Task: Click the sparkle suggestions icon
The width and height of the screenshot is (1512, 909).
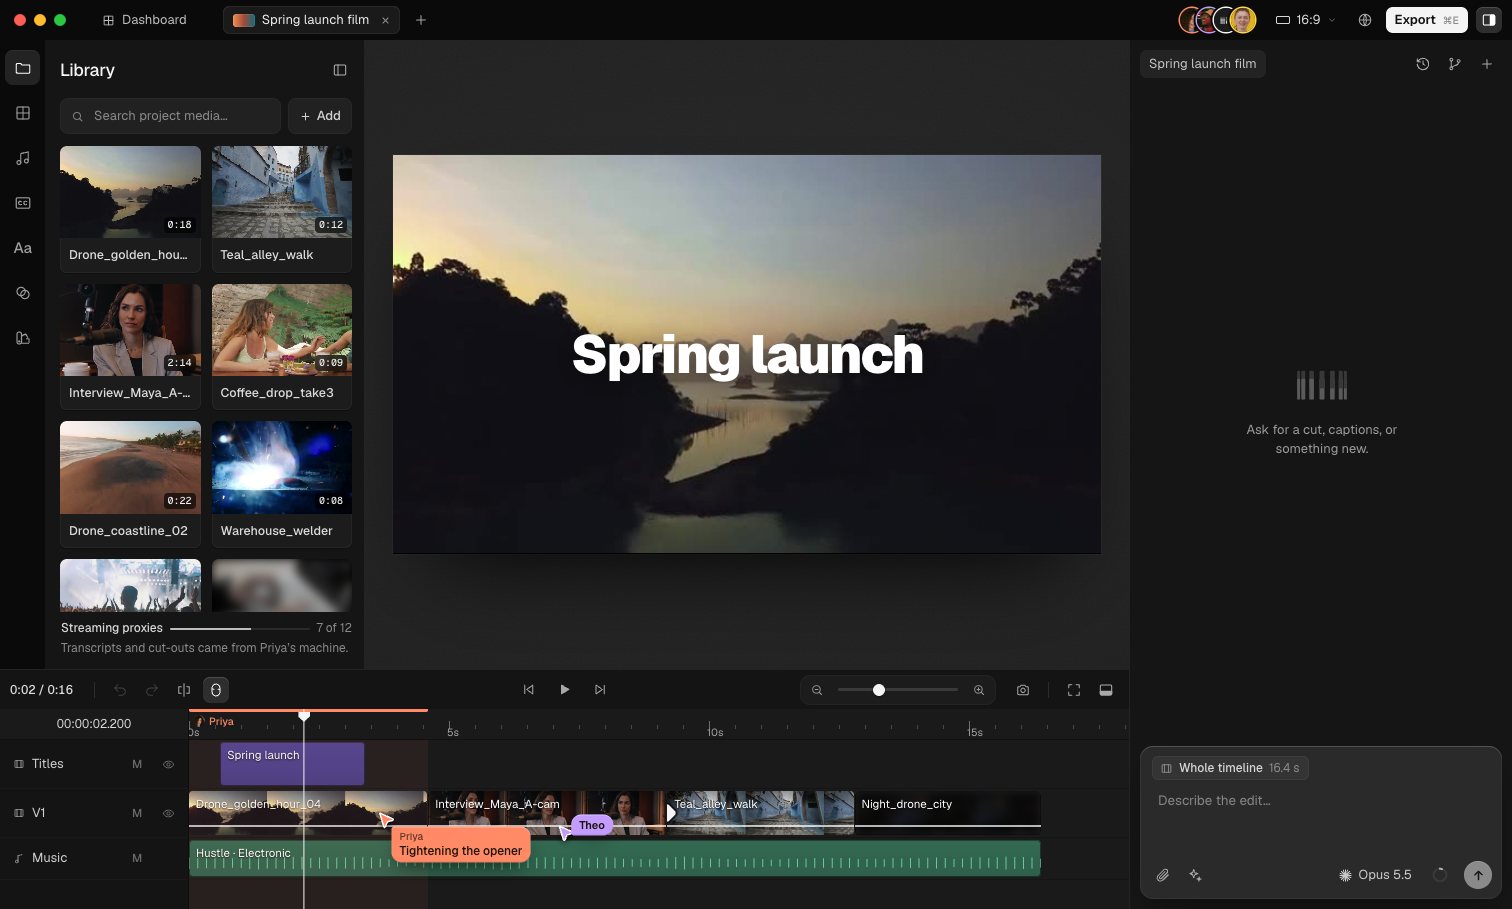Action: [1195, 875]
